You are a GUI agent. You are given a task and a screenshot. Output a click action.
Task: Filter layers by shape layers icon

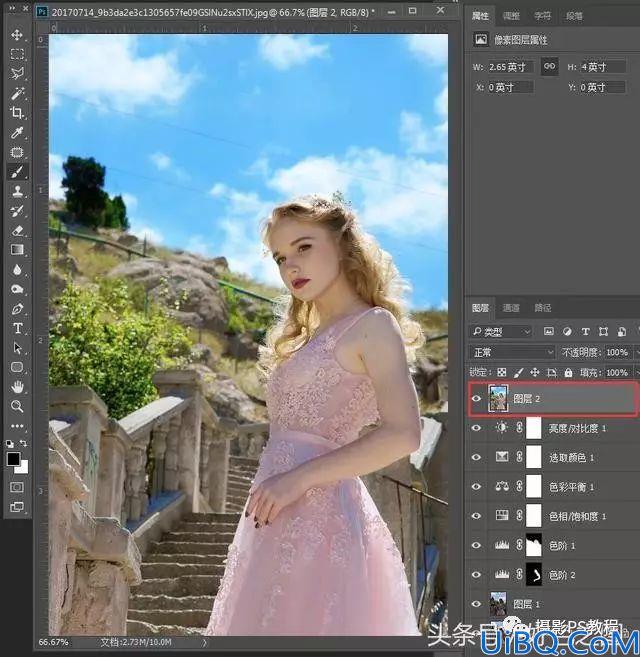603,331
